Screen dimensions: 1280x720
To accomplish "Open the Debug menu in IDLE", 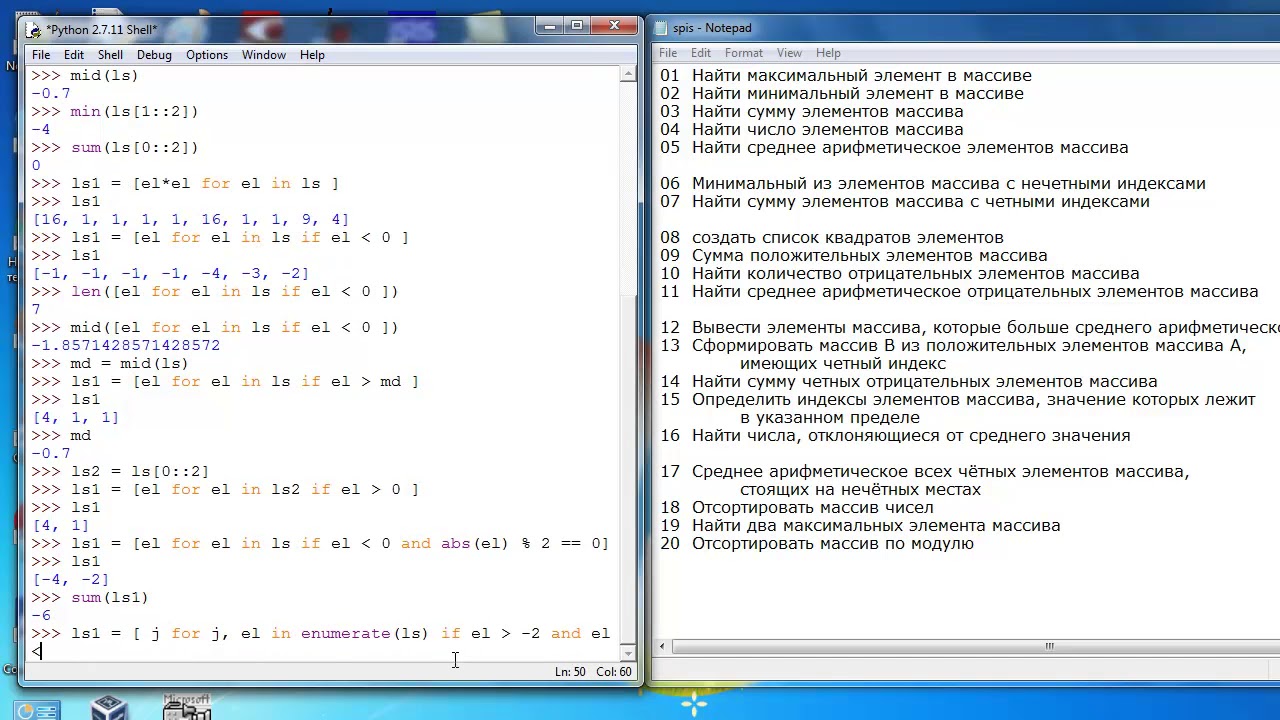I will click(154, 55).
